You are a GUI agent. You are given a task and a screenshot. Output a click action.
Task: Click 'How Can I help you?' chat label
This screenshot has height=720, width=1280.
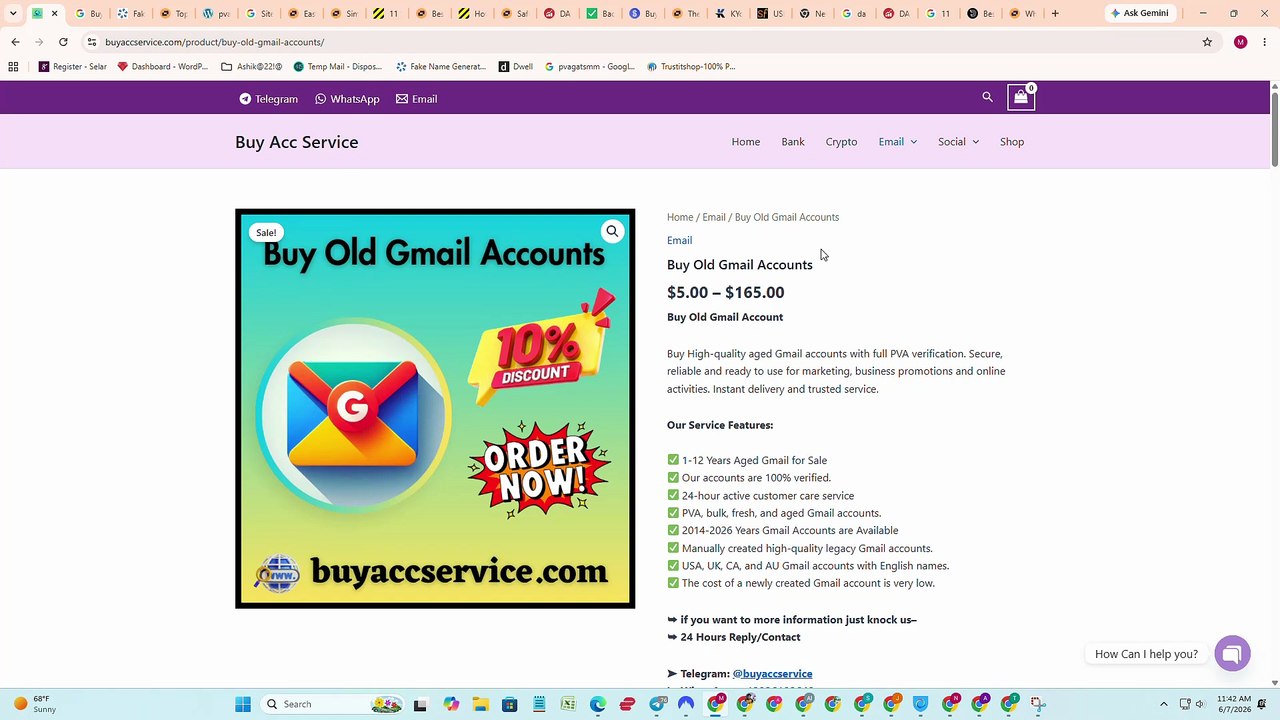(1146, 654)
